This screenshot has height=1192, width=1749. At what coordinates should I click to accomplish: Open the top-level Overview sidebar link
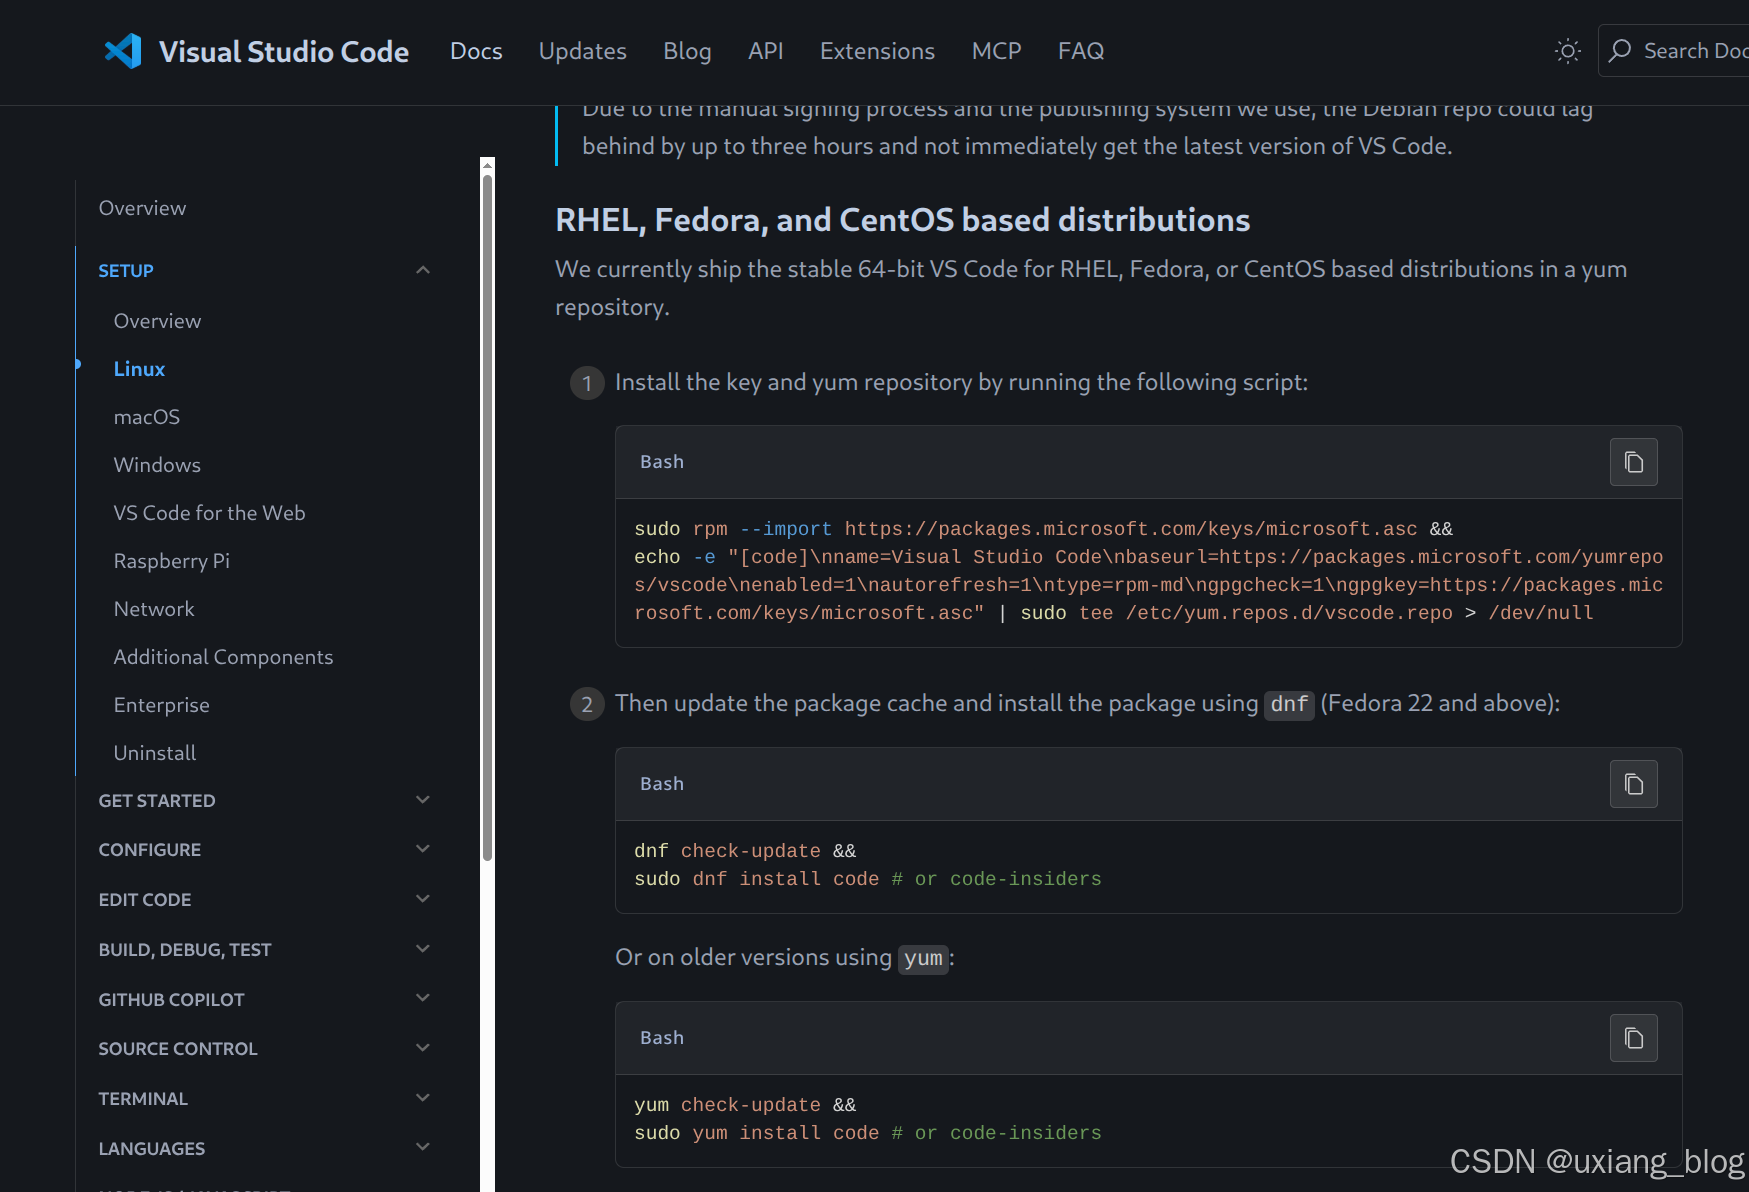(142, 208)
